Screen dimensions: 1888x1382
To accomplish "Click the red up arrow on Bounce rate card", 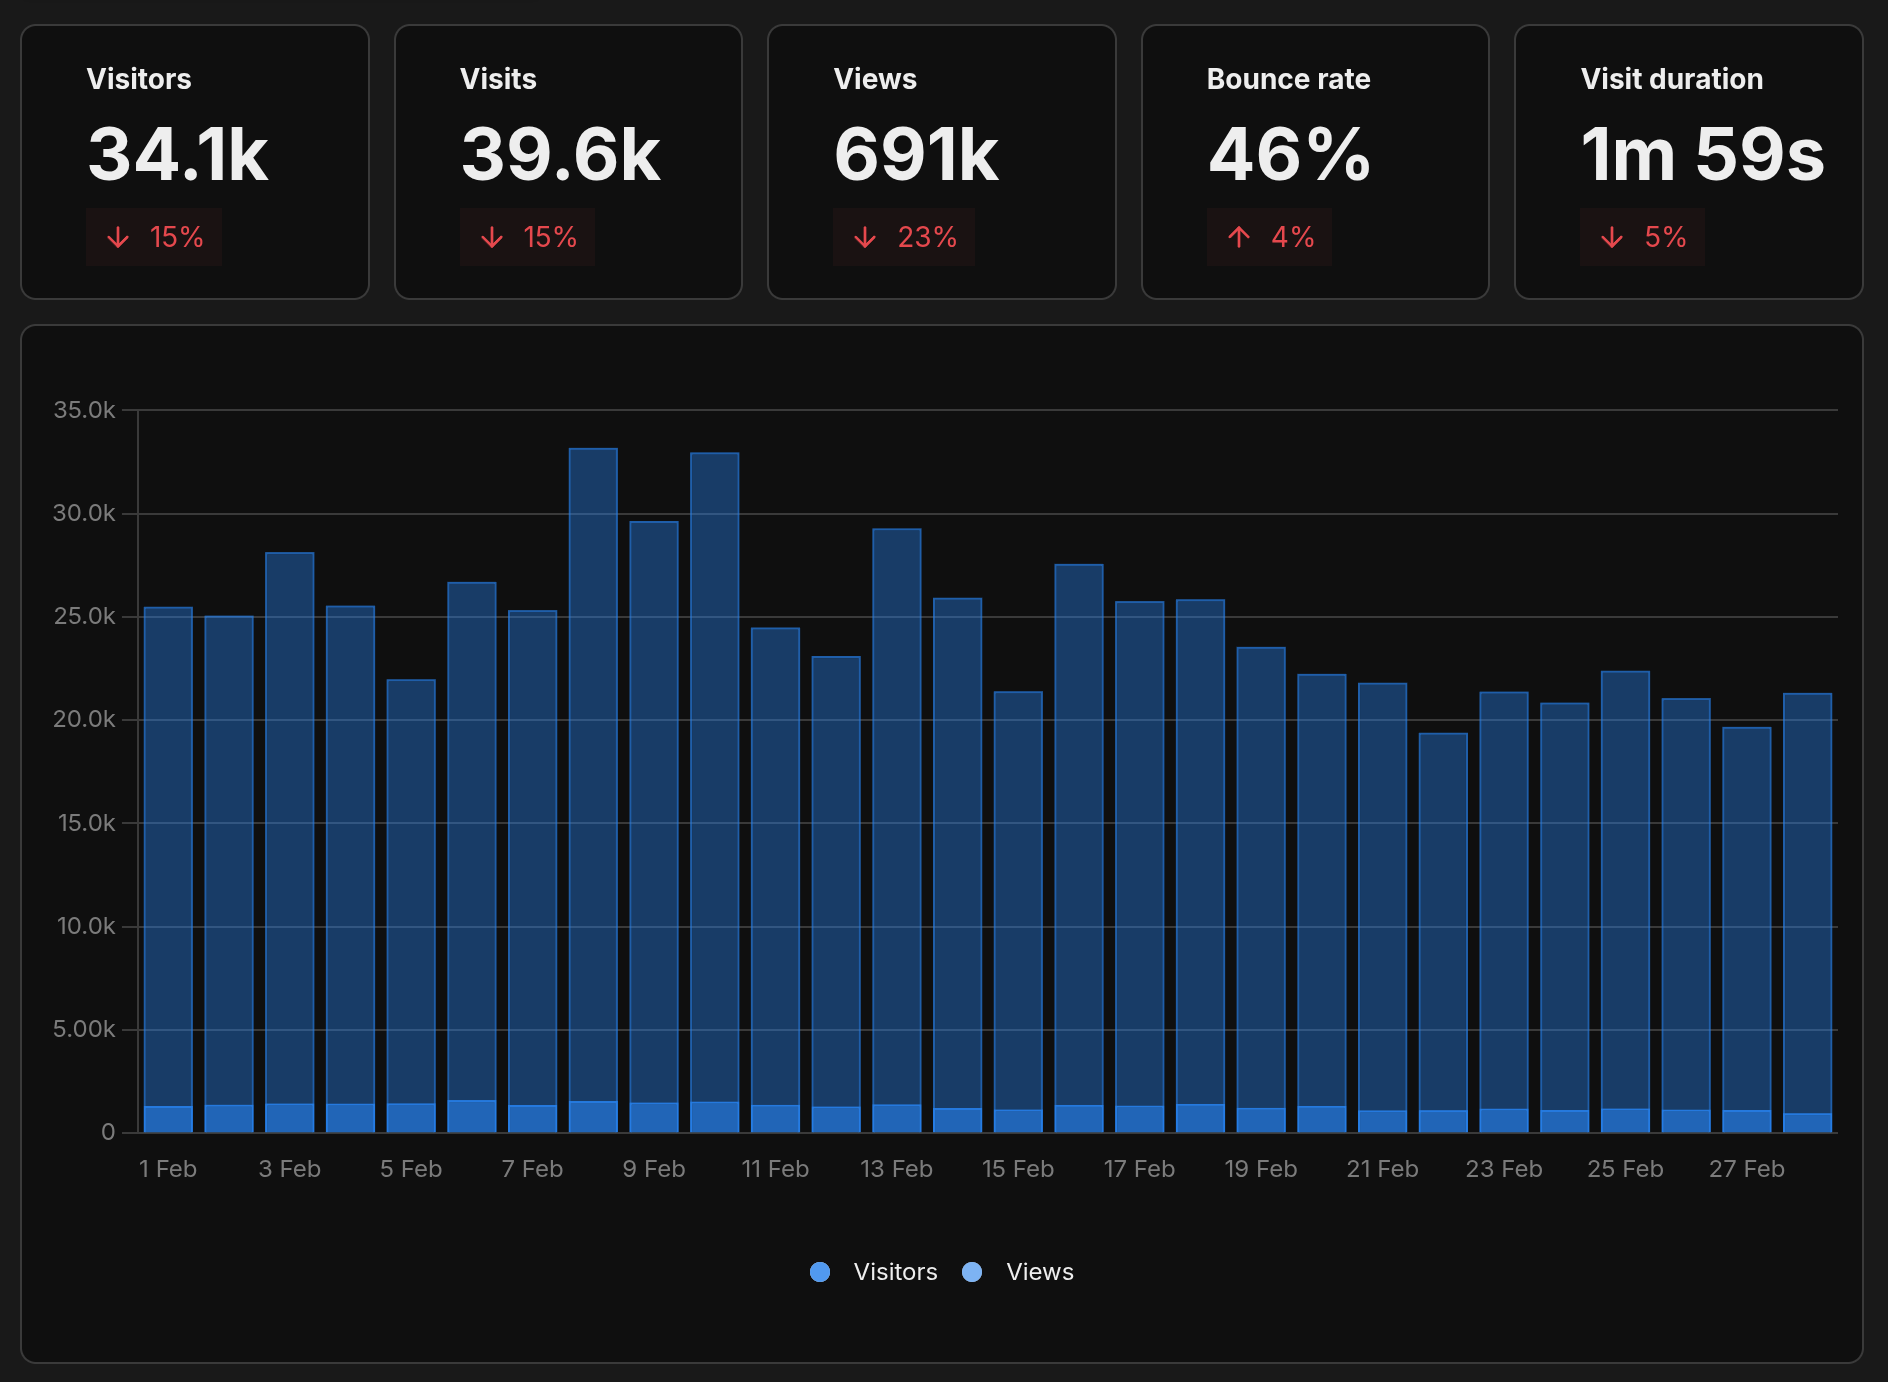I will coord(1238,237).
